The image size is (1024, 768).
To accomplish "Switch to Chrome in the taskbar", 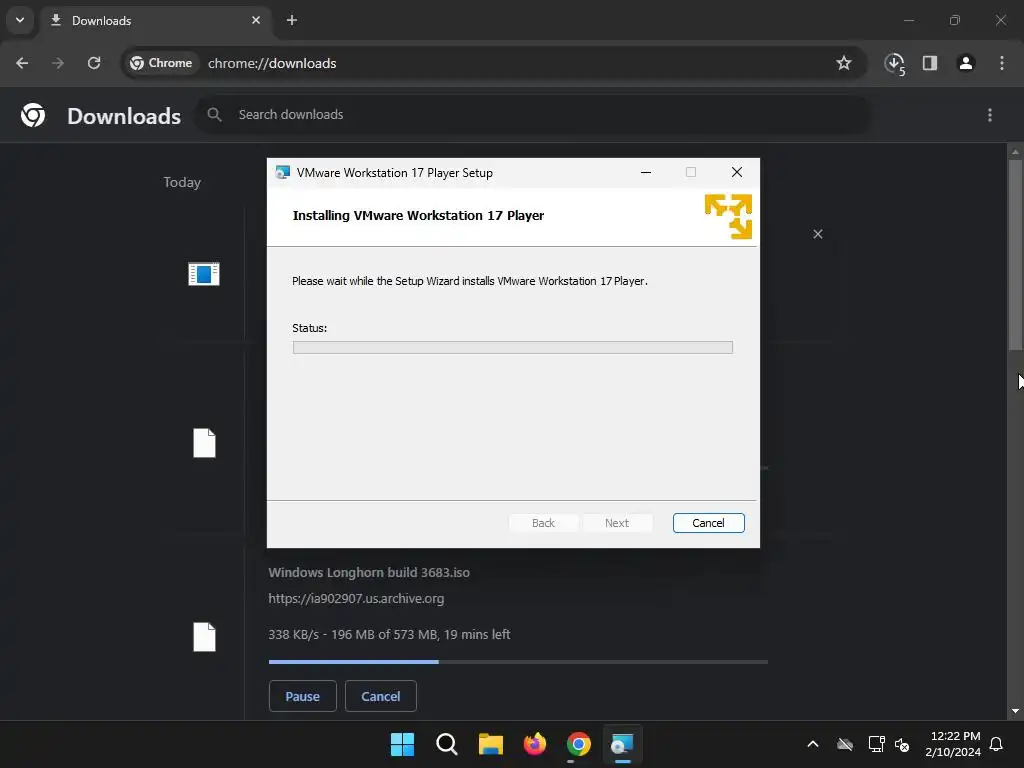I will tap(579, 744).
